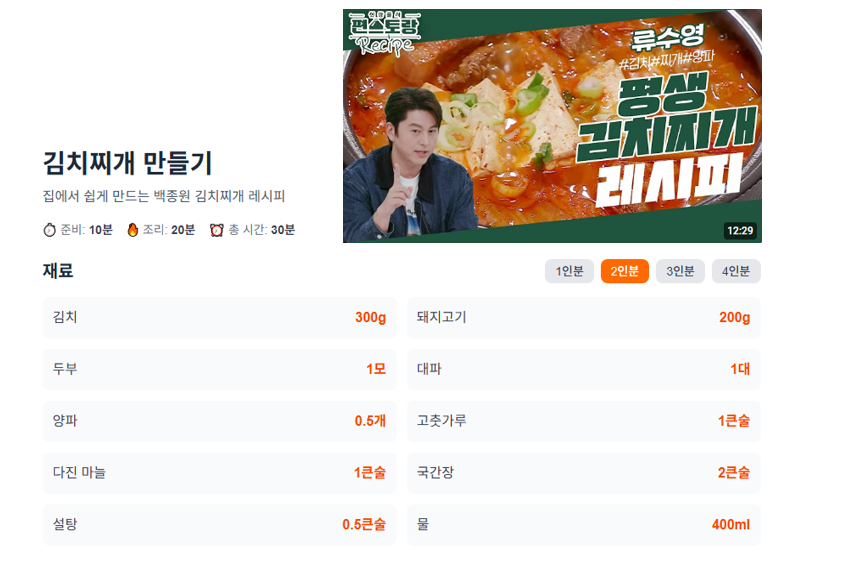Image resolution: width=843 pixels, height=562 pixels.
Task: Select the 1인분 serving option
Action: 569,271
